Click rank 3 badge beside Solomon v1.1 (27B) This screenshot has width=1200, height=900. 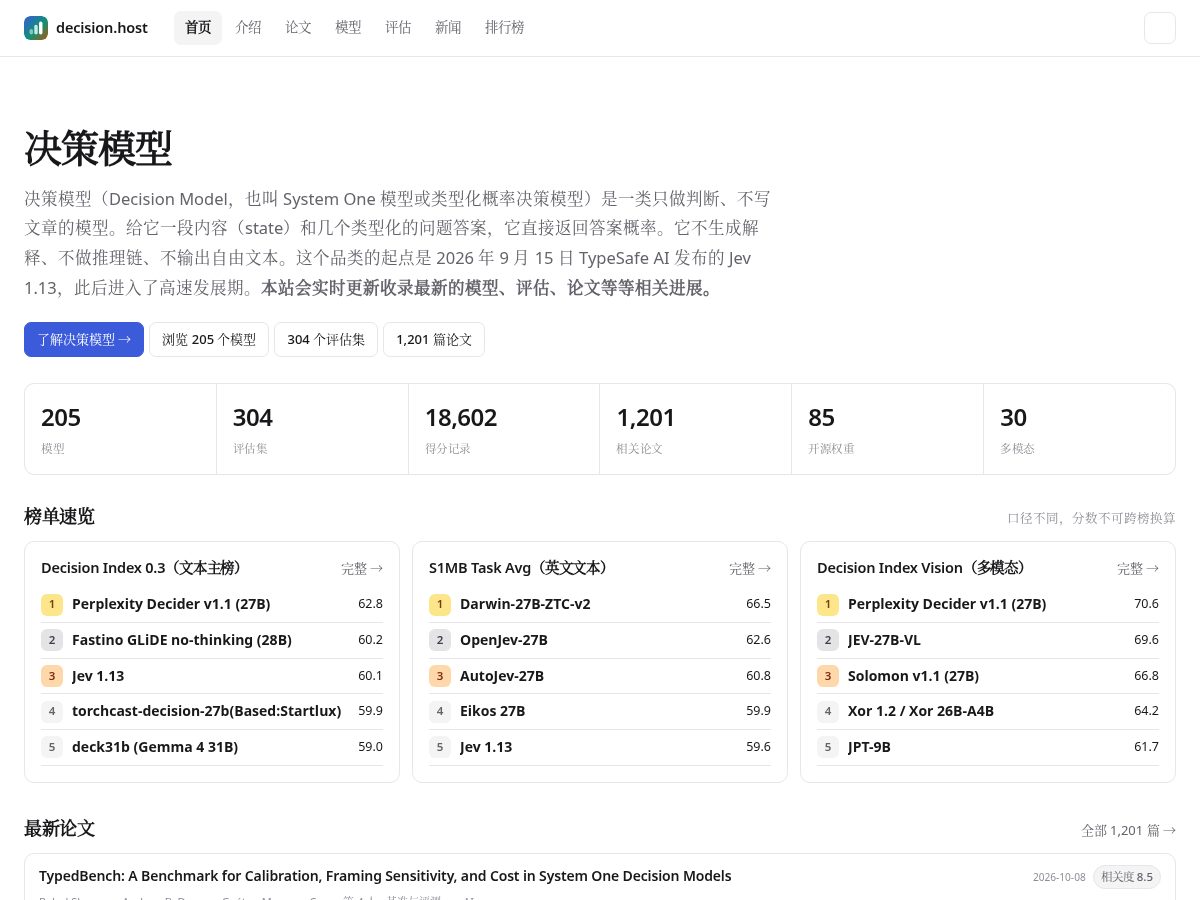point(828,676)
